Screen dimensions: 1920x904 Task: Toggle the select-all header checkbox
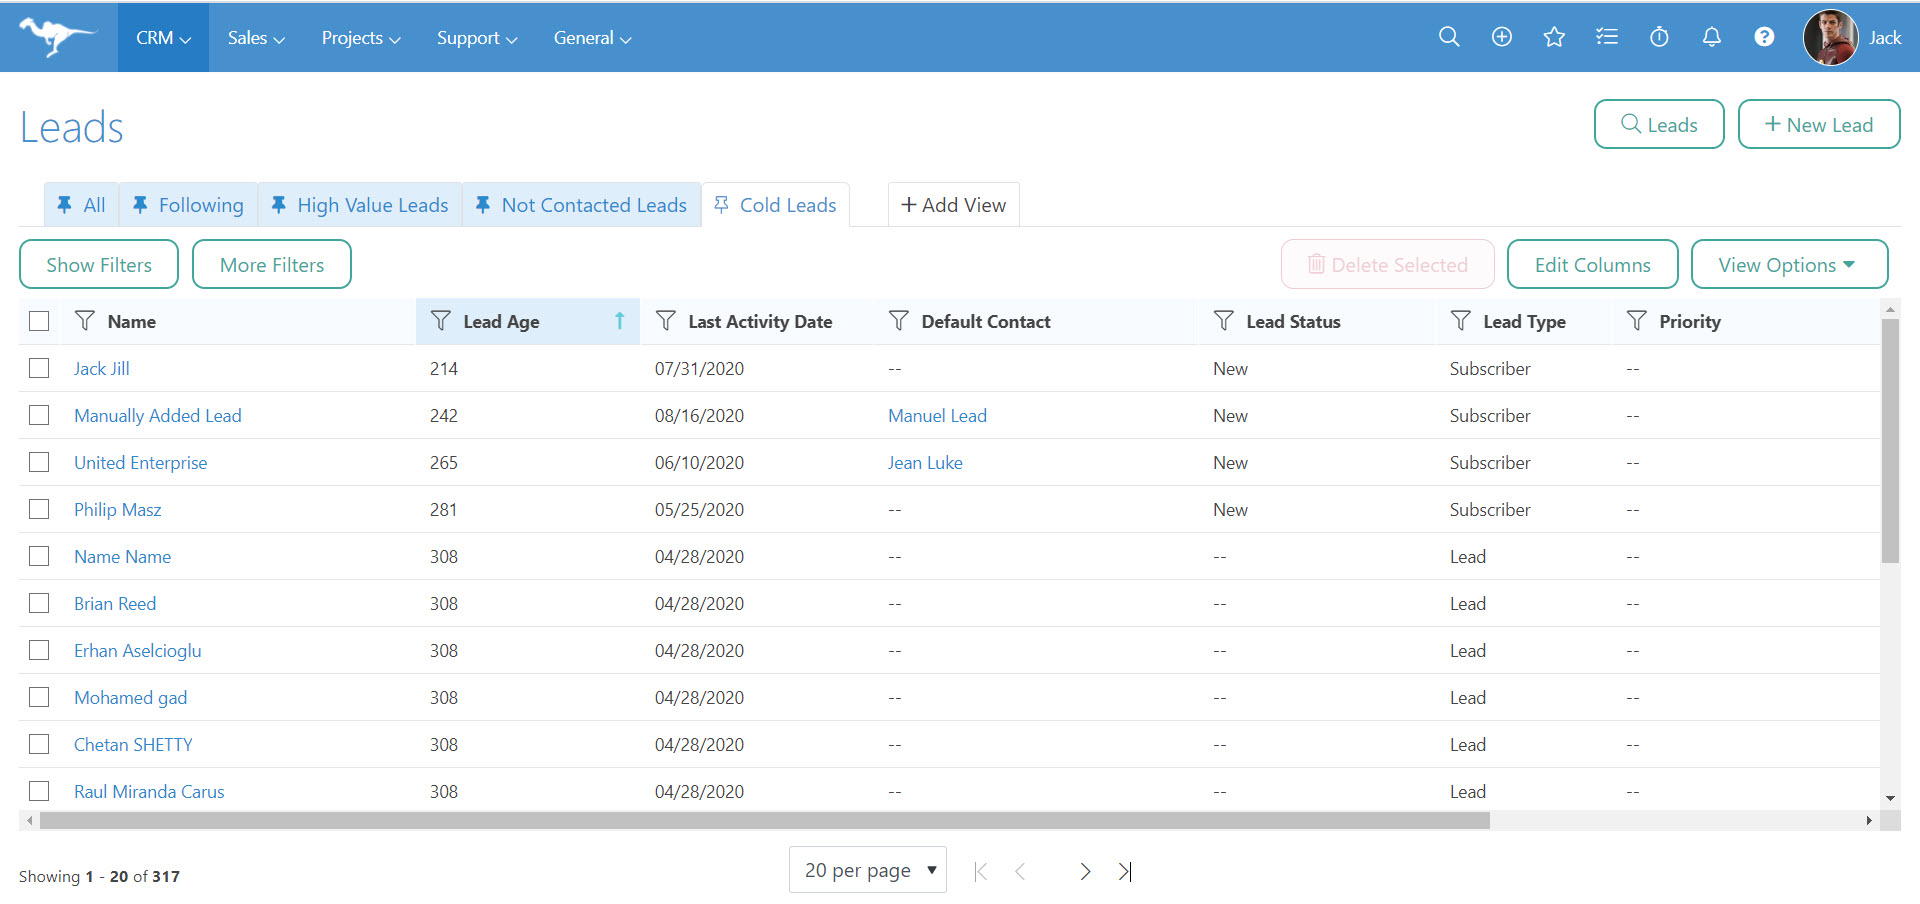39,321
